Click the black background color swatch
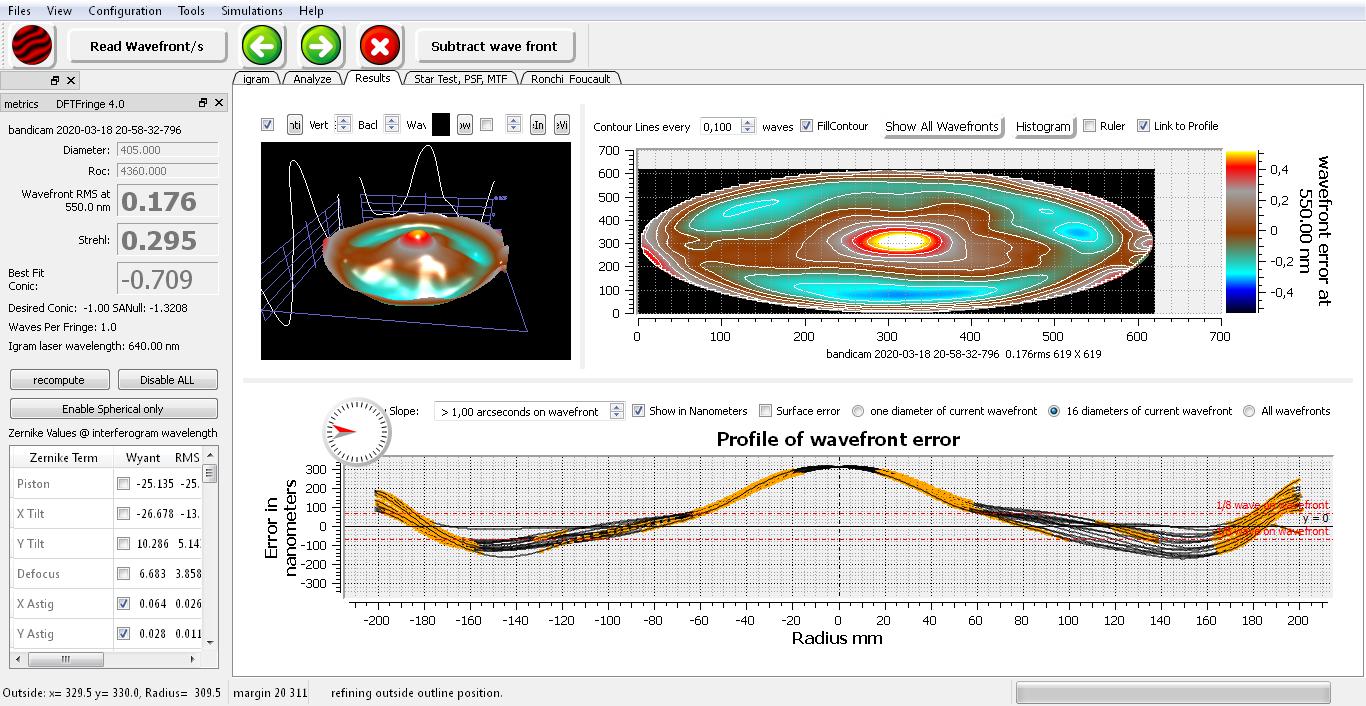Screen dimensions: 1366x706 [441, 125]
